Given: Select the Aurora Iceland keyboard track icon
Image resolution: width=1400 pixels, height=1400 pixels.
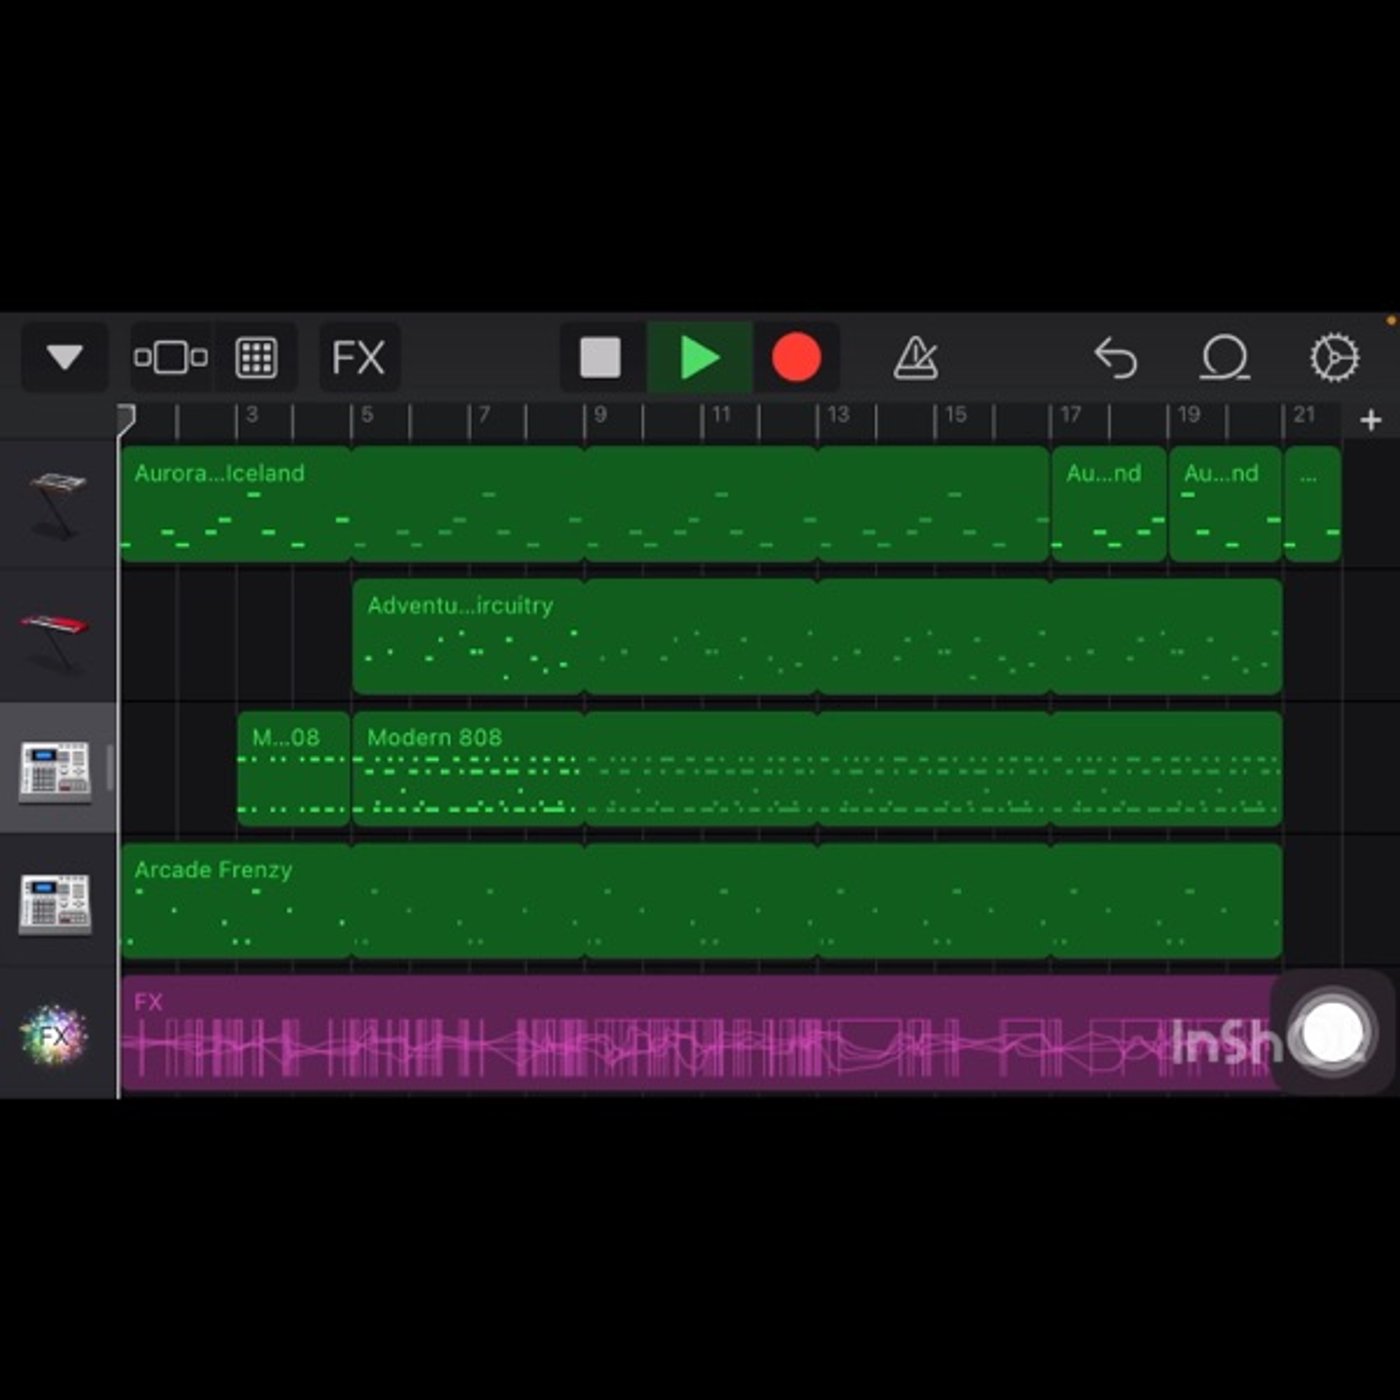Looking at the screenshot, I should (x=57, y=505).
